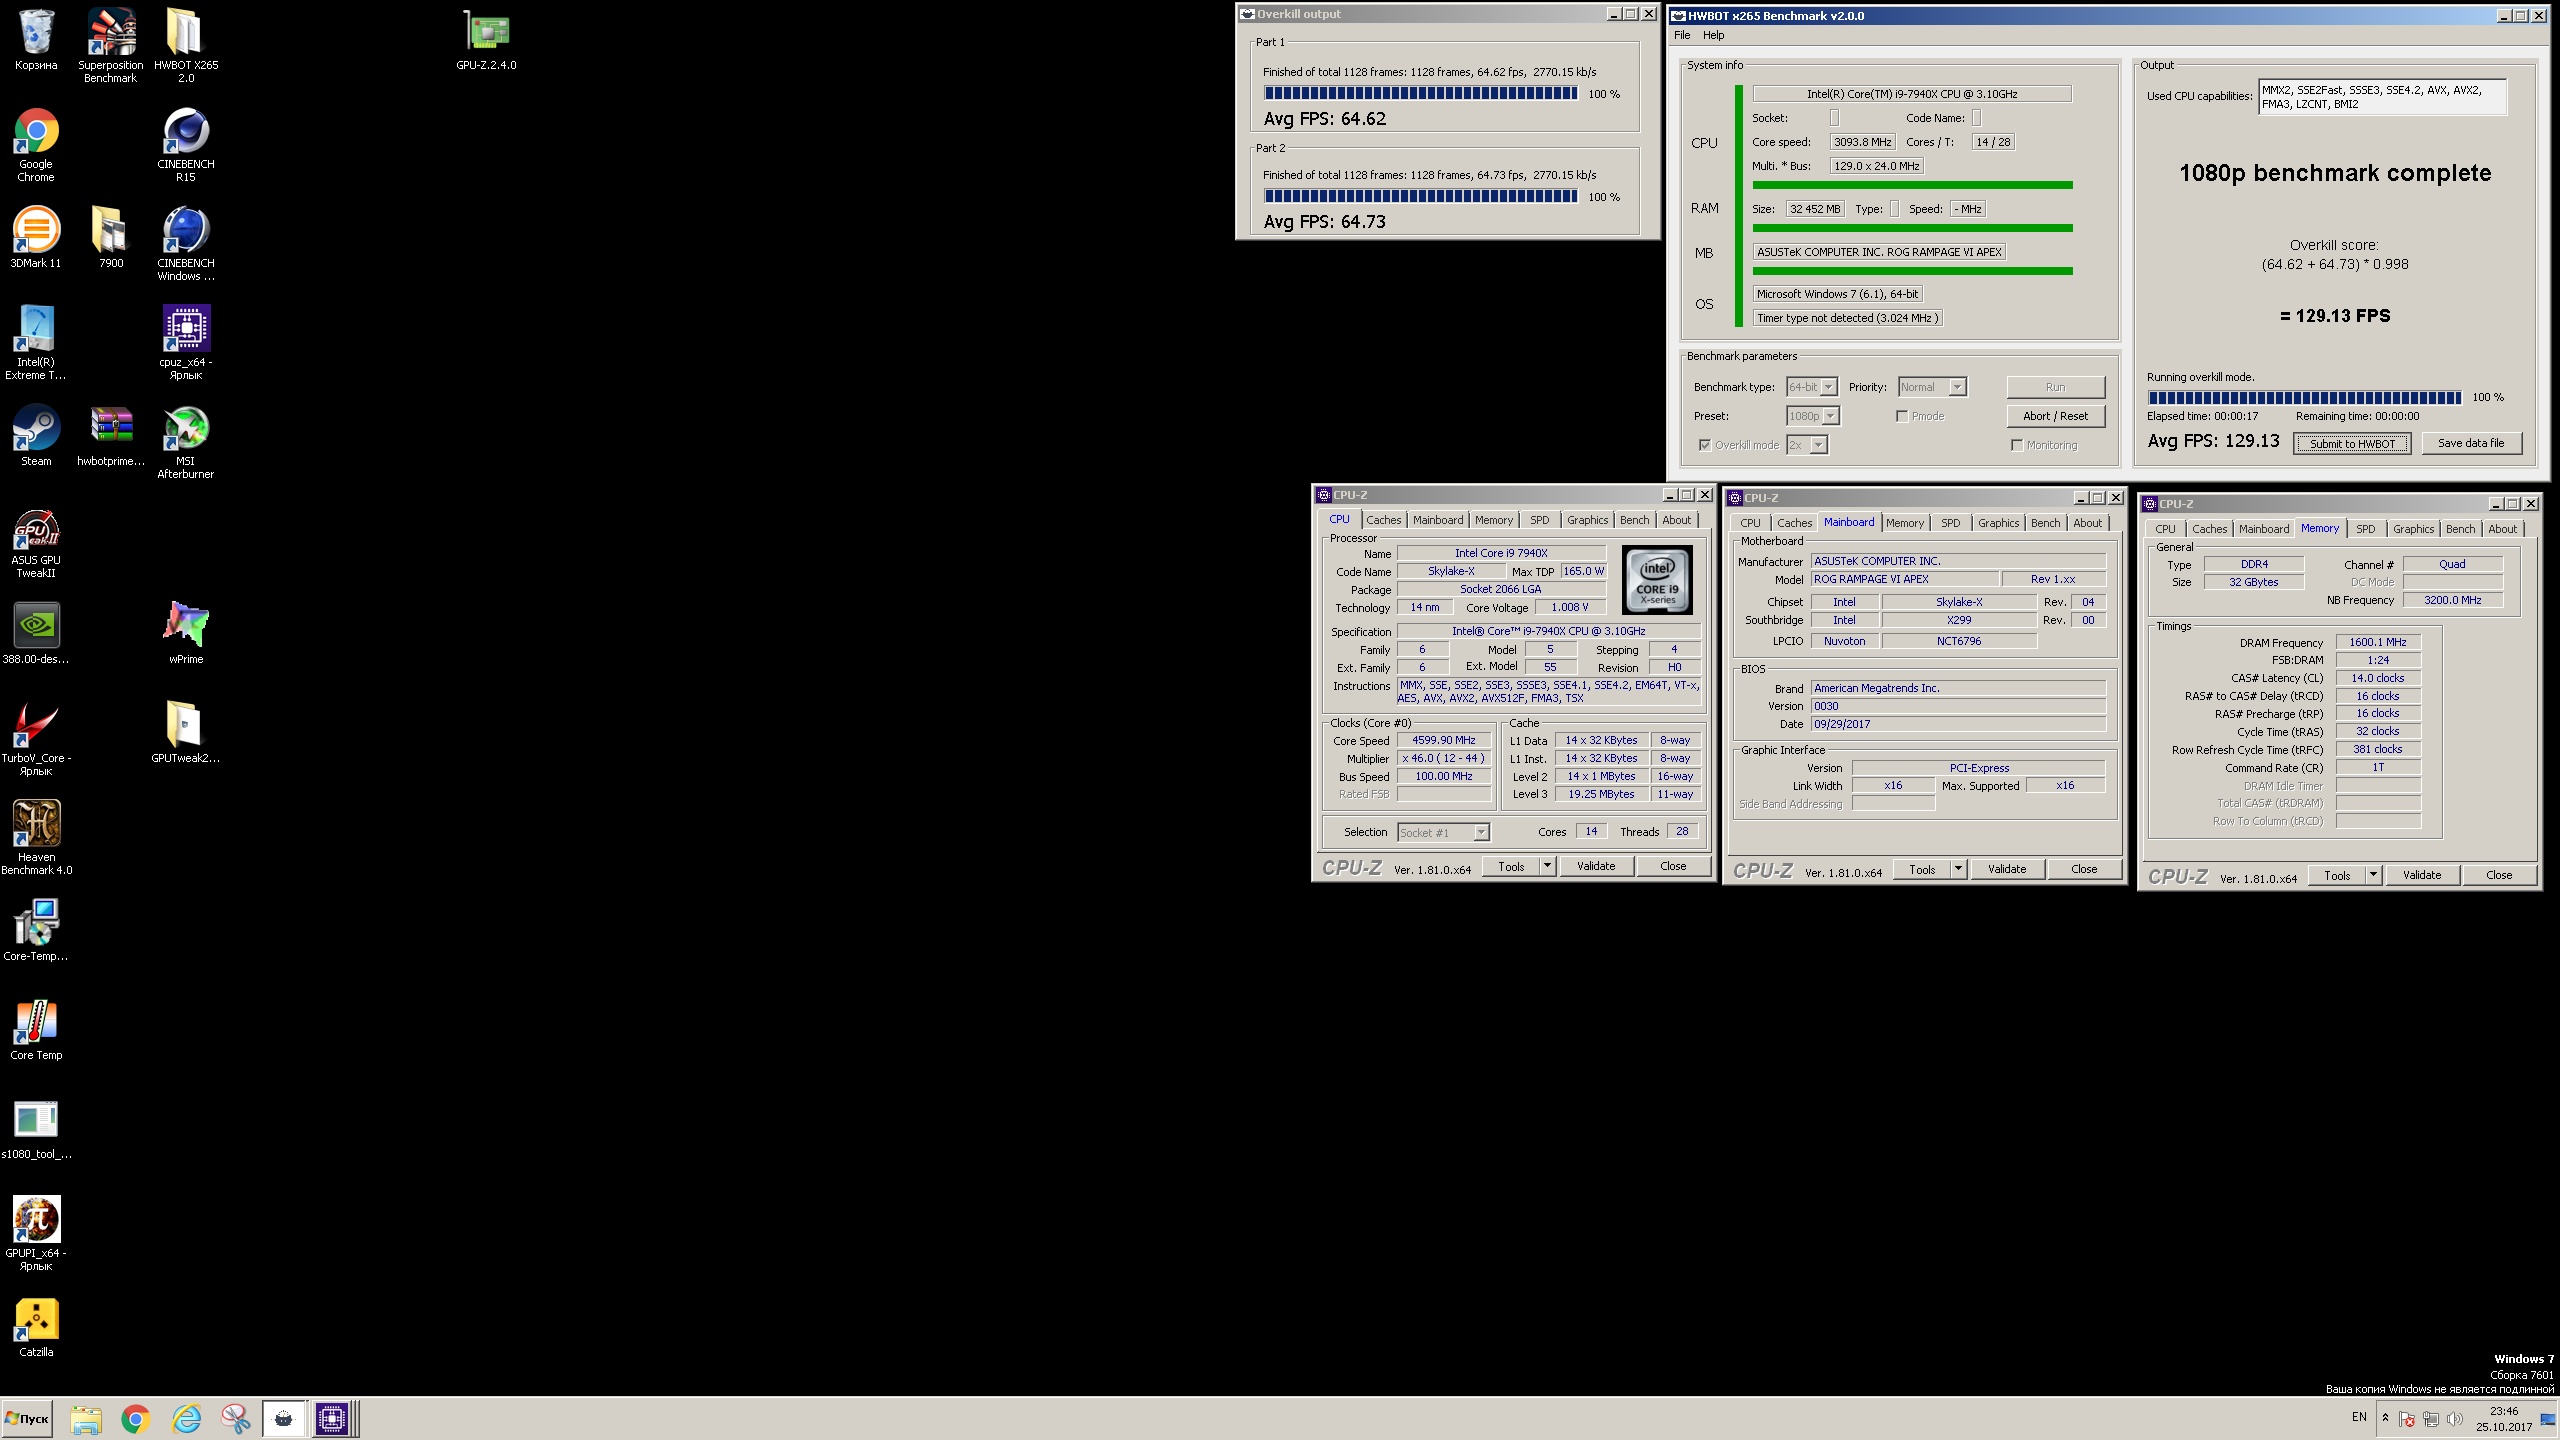Open the s1080_tool desktop icon
Image resolution: width=2560 pixels, height=1440 pixels.
pos(36,1128)
